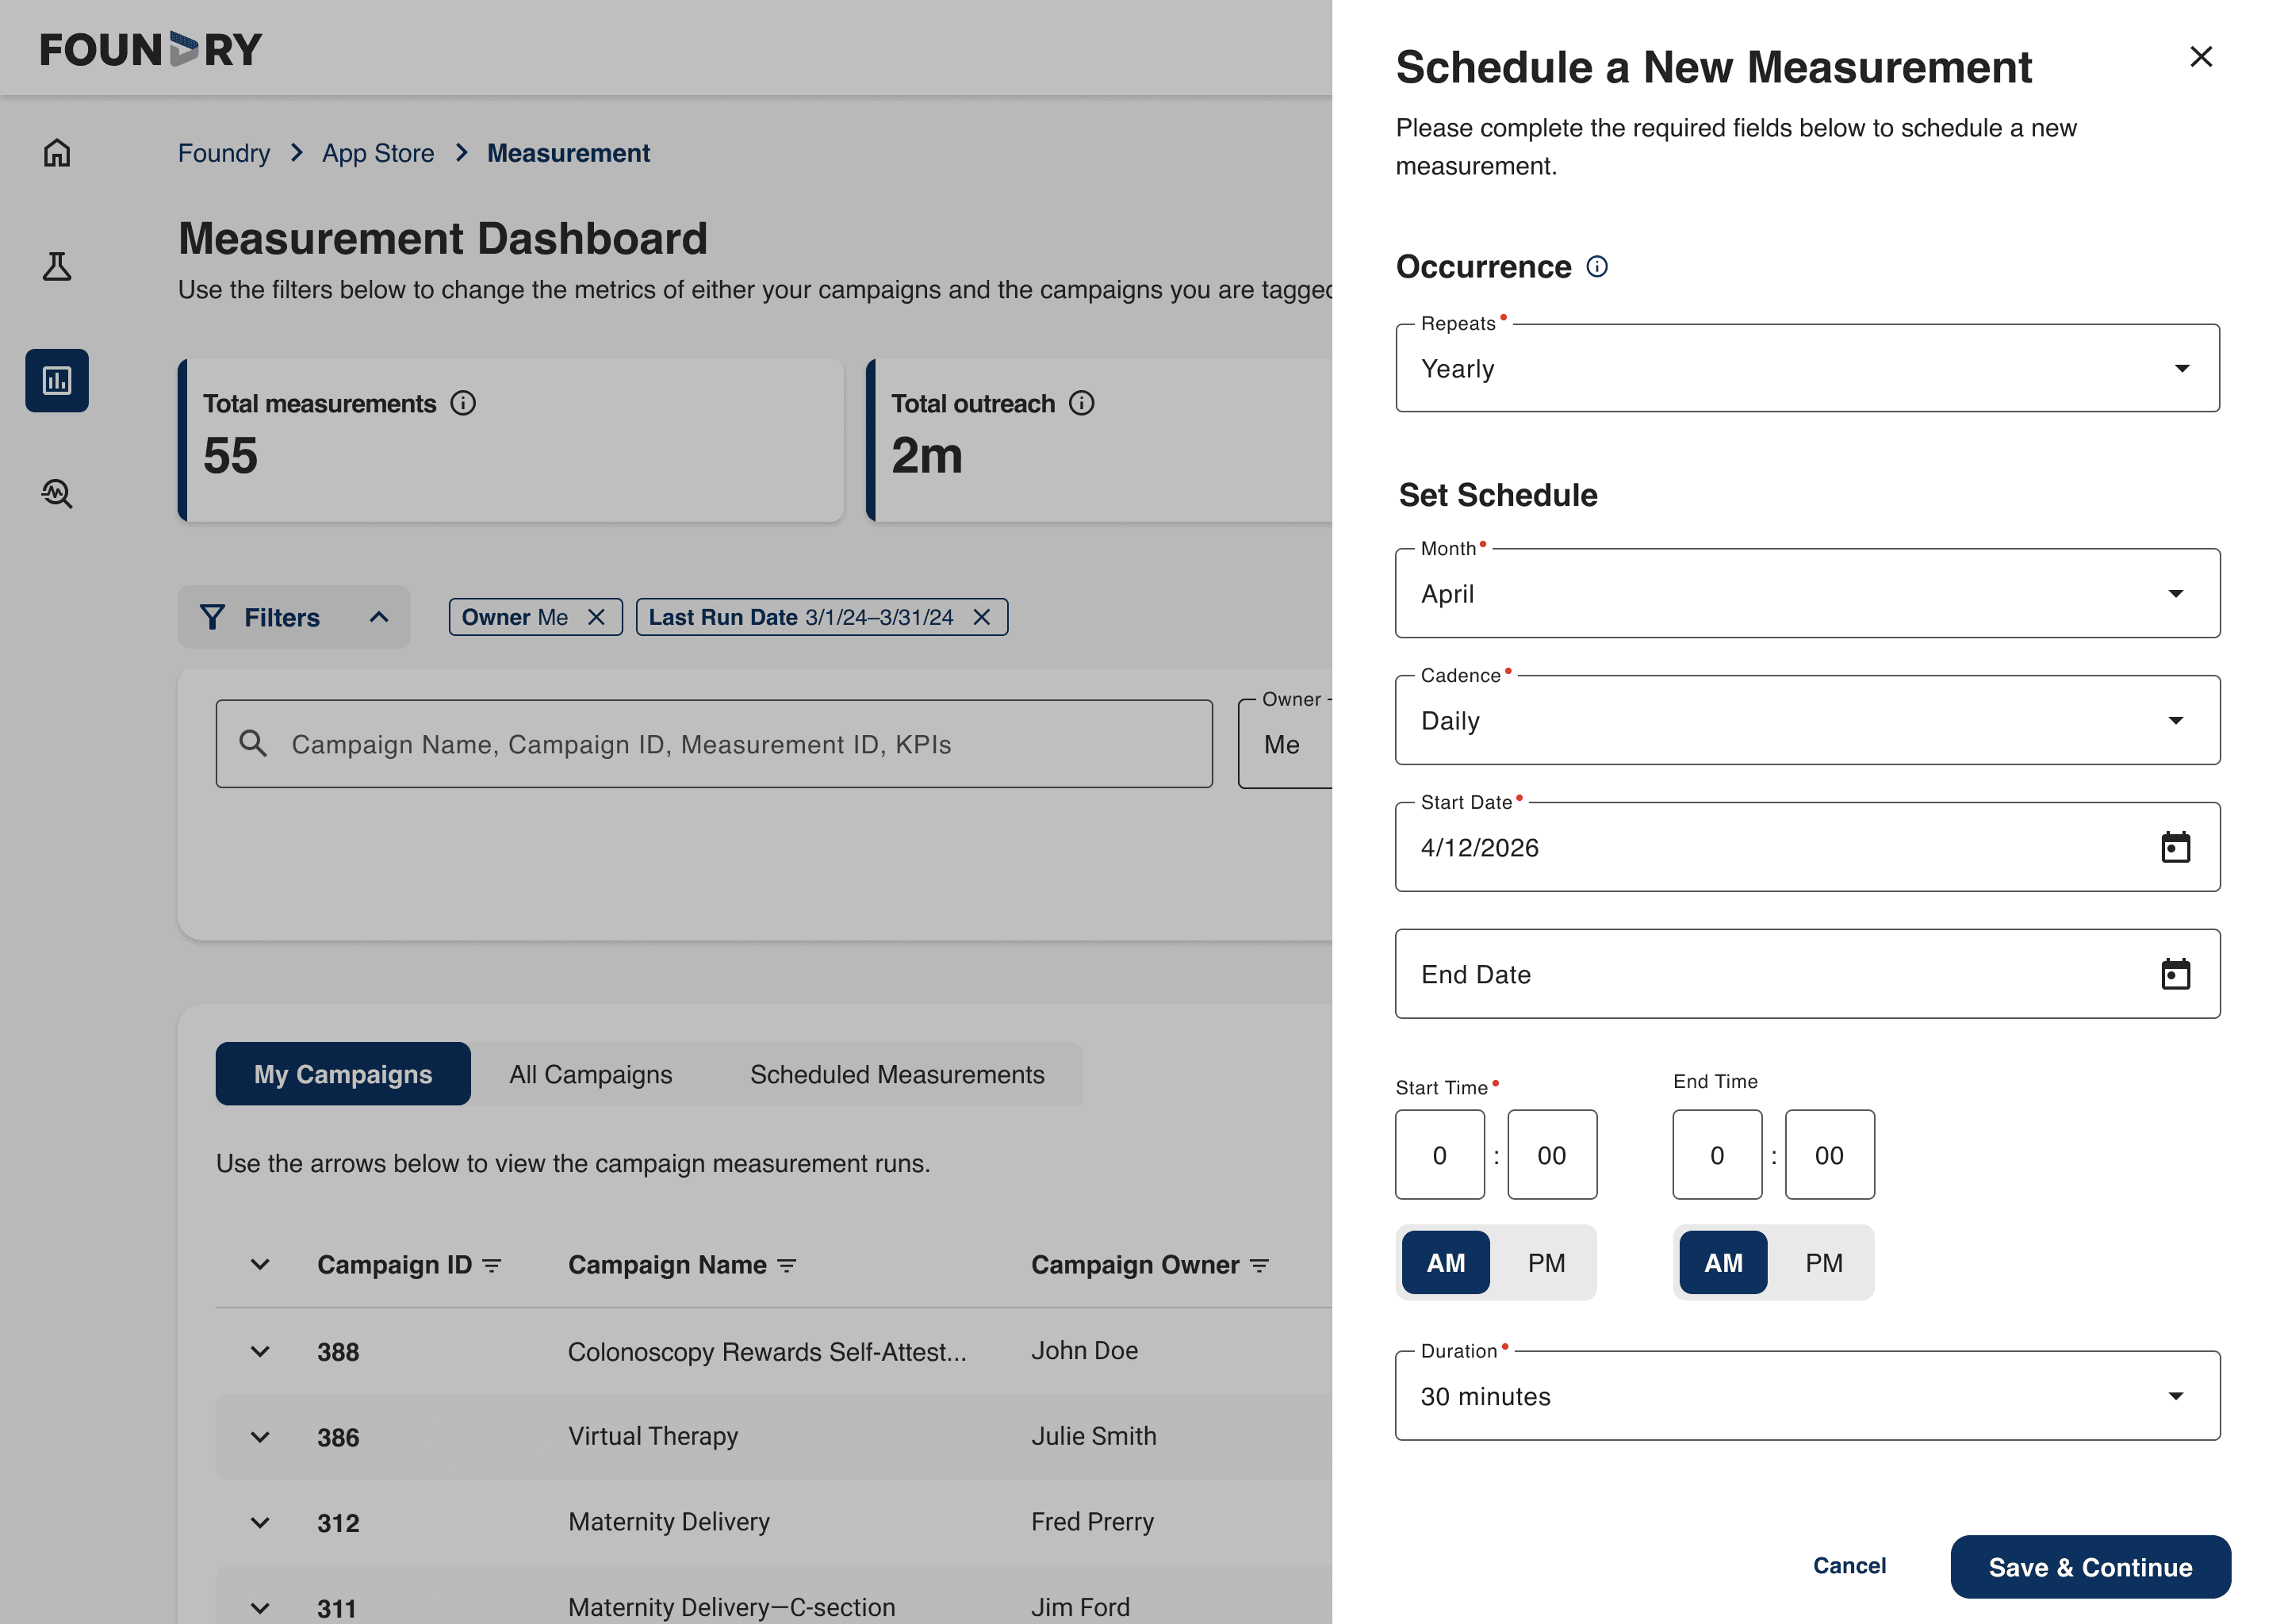Select the measurement dashboard sidebar icon

pos(57,381)
